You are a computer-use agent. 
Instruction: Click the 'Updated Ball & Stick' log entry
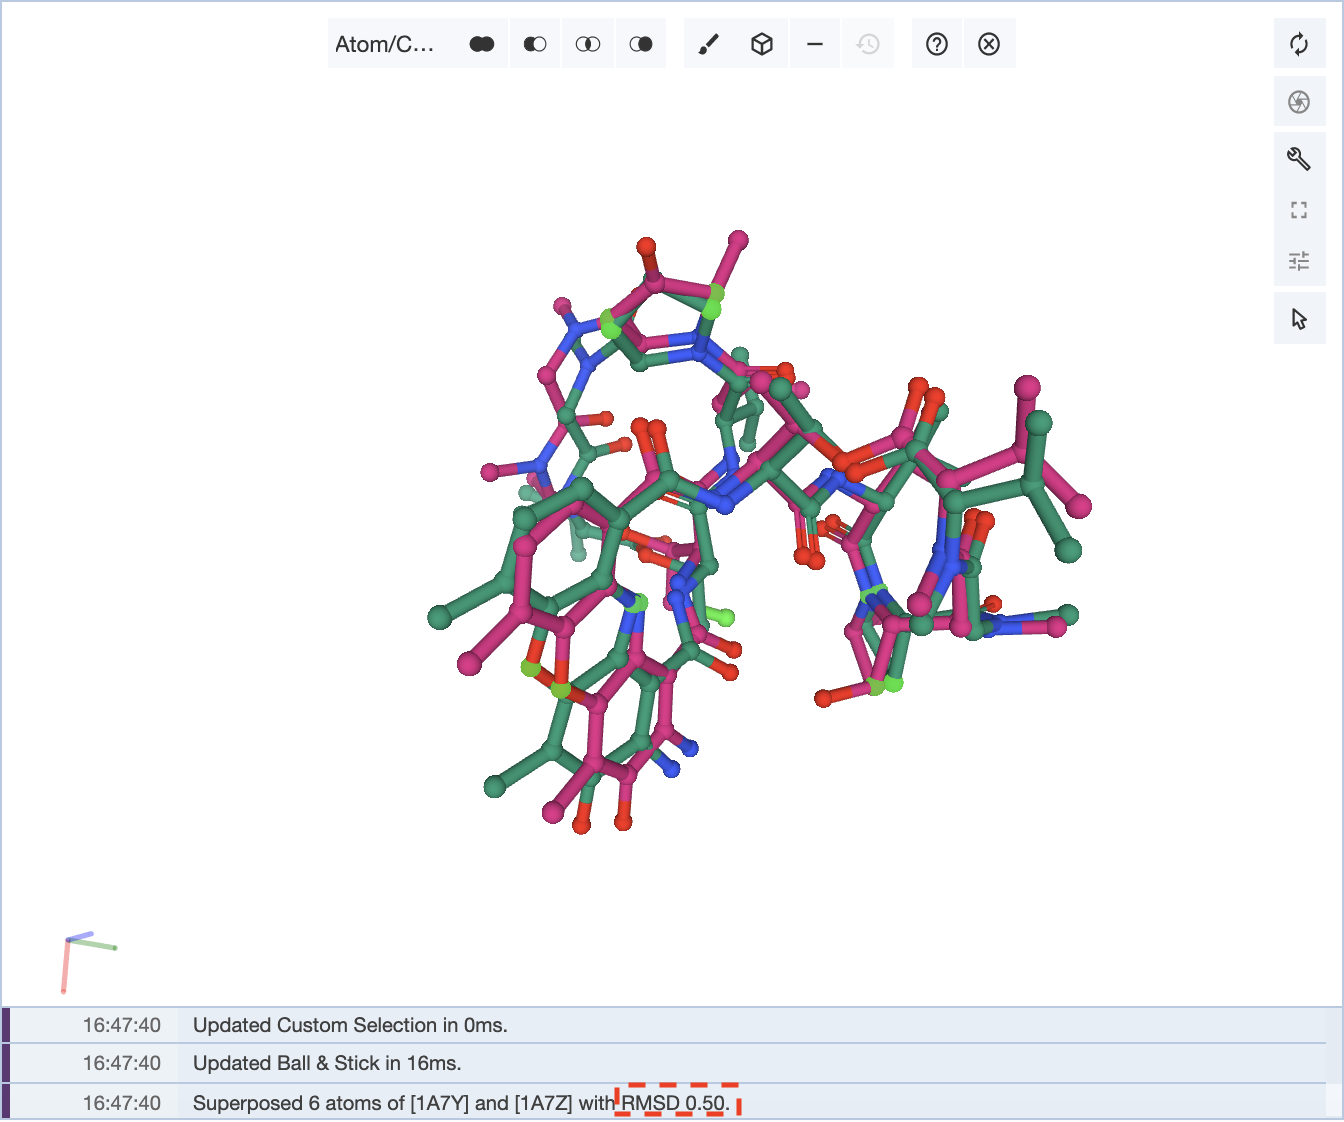[x=327, y=1063]
